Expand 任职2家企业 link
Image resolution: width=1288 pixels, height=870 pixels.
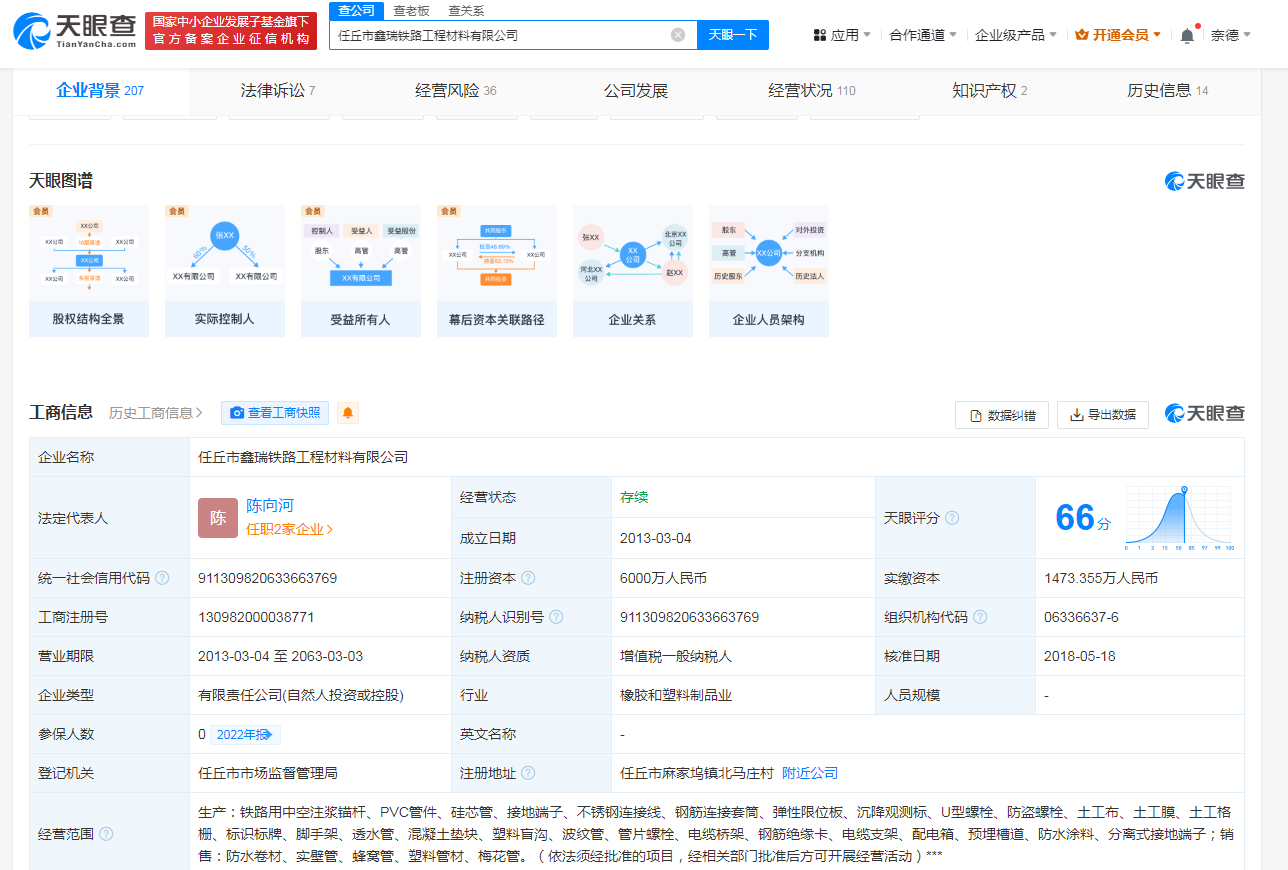[x=290, y=530]
